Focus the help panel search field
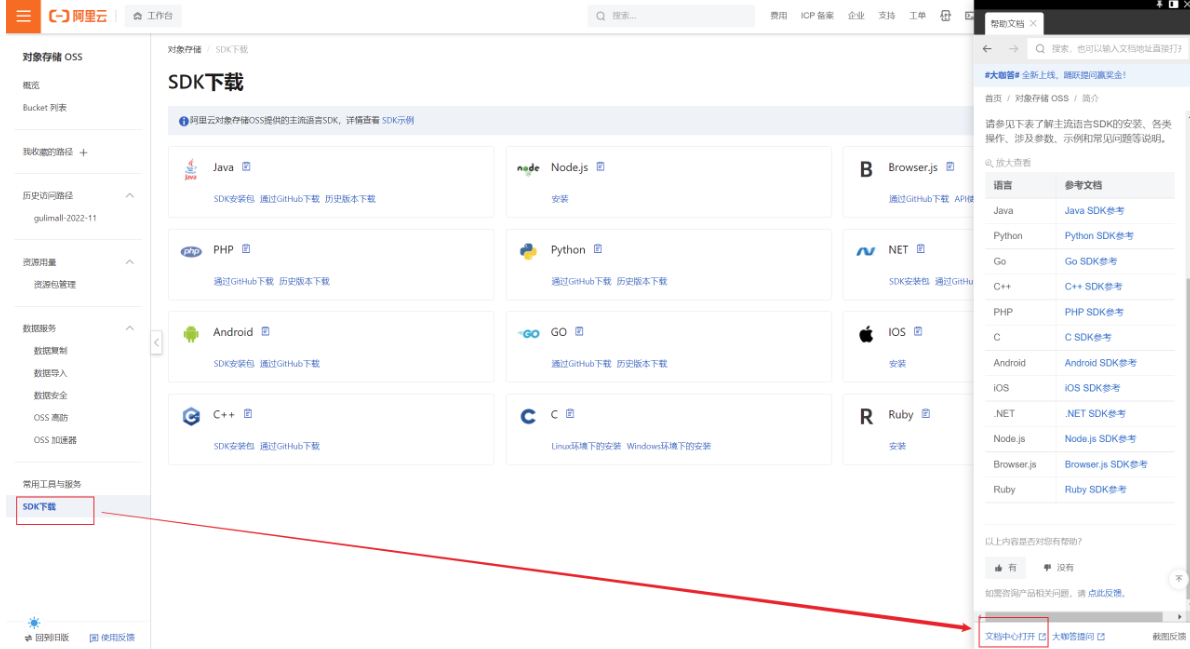This screenshot has width=1190, height=649. 1107,49
